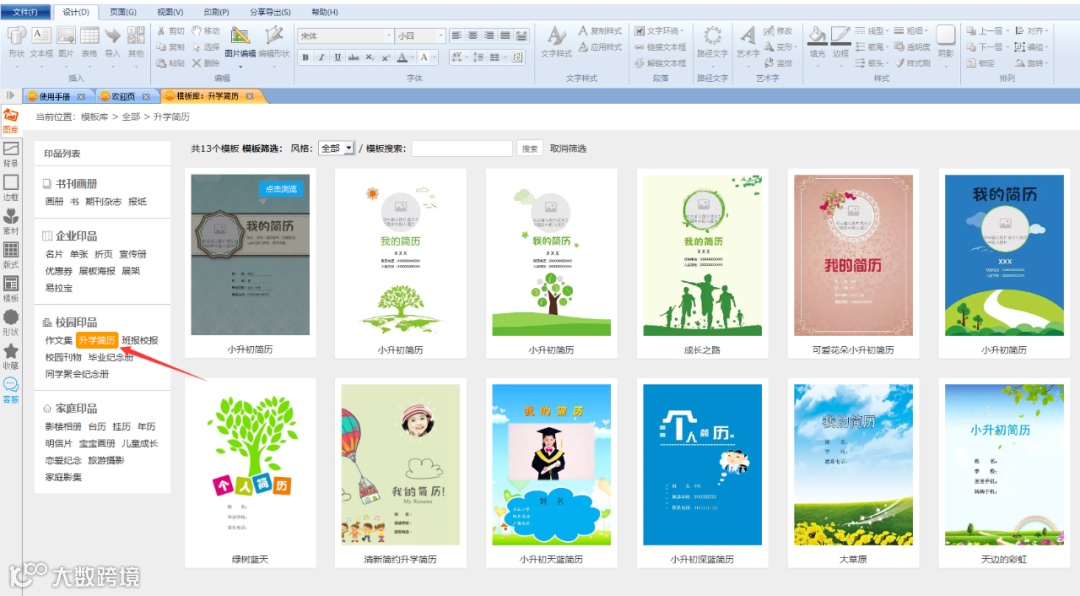Select the 成长之路 template thumbnail
This screenshot has height=596, width=1080.
(703, 256)
